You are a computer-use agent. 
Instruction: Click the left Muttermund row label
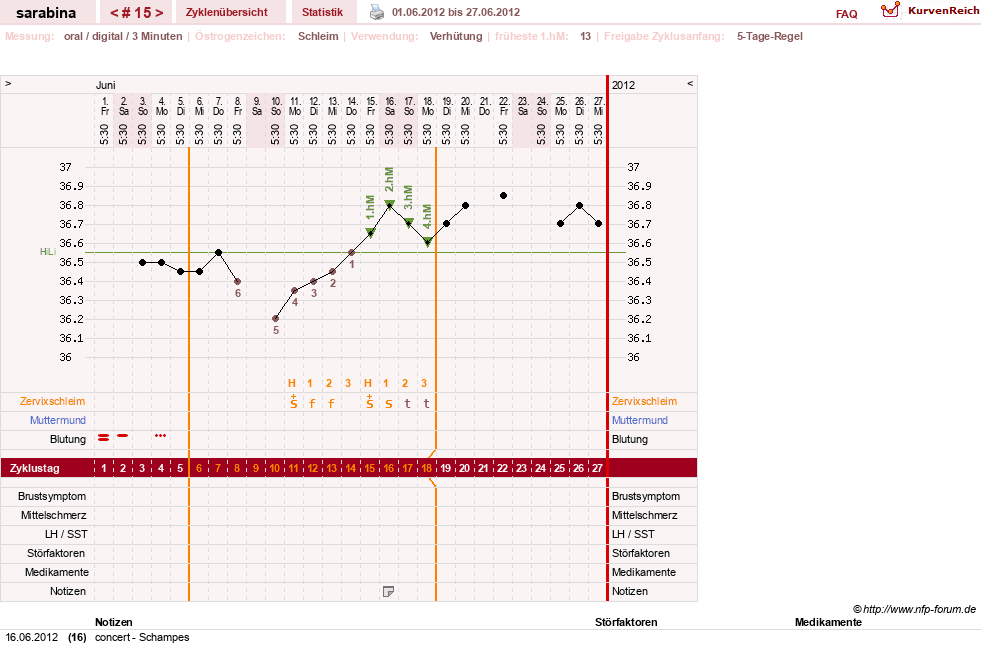click(x=58, y=420)
